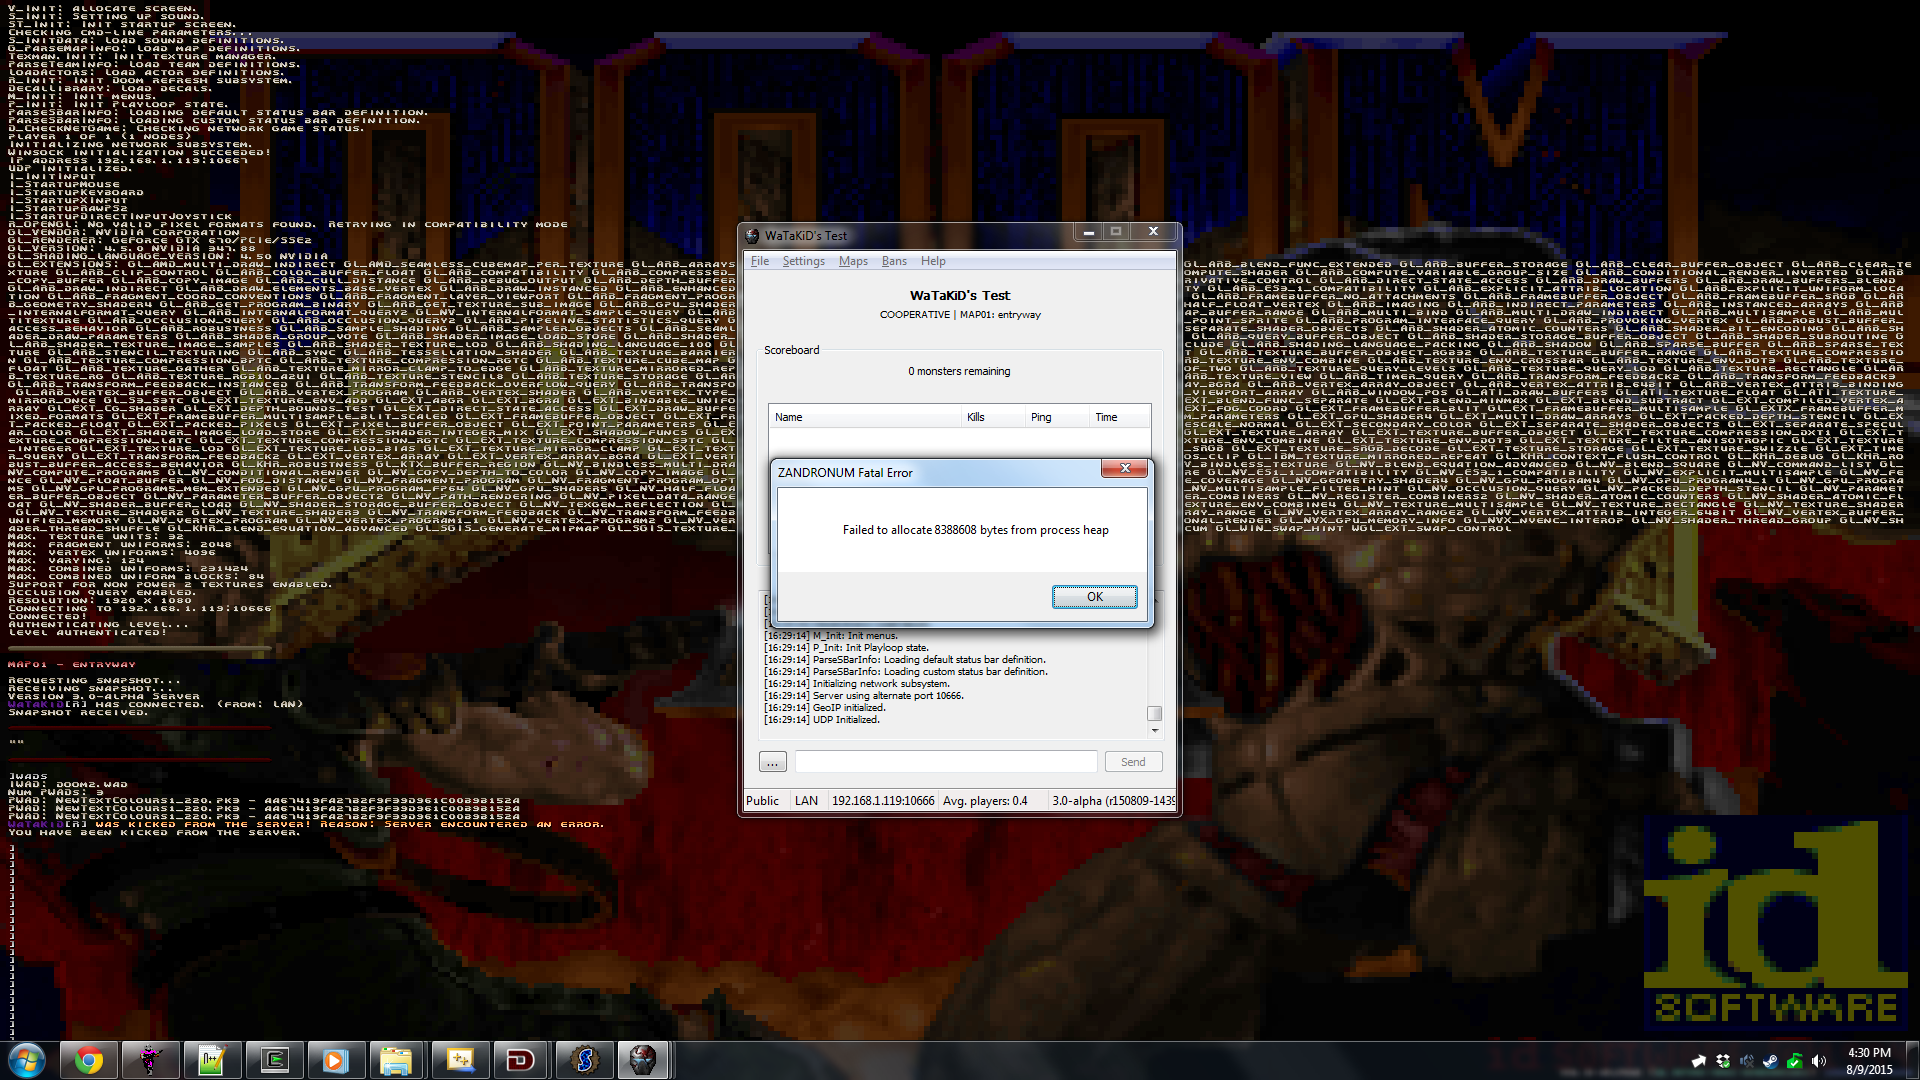
Task: Click the server command input field
Action: 945,762
